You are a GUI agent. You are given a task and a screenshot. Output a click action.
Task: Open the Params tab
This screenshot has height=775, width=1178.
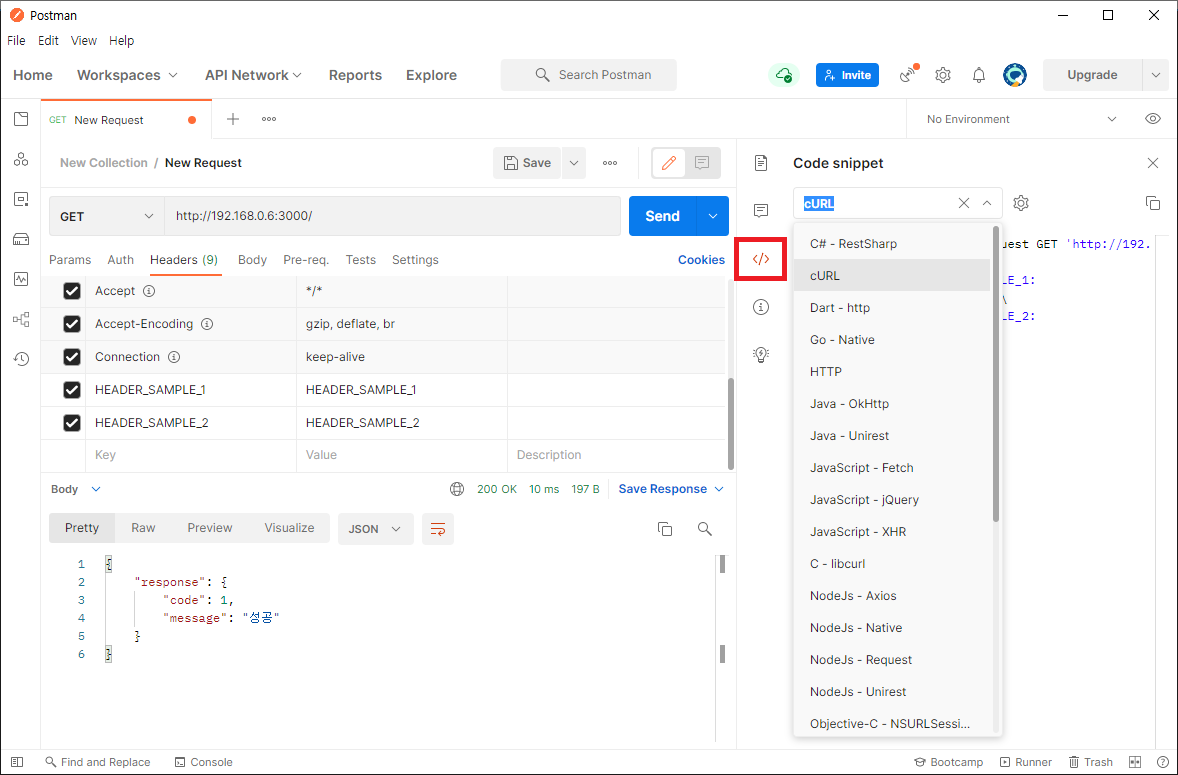70,260
